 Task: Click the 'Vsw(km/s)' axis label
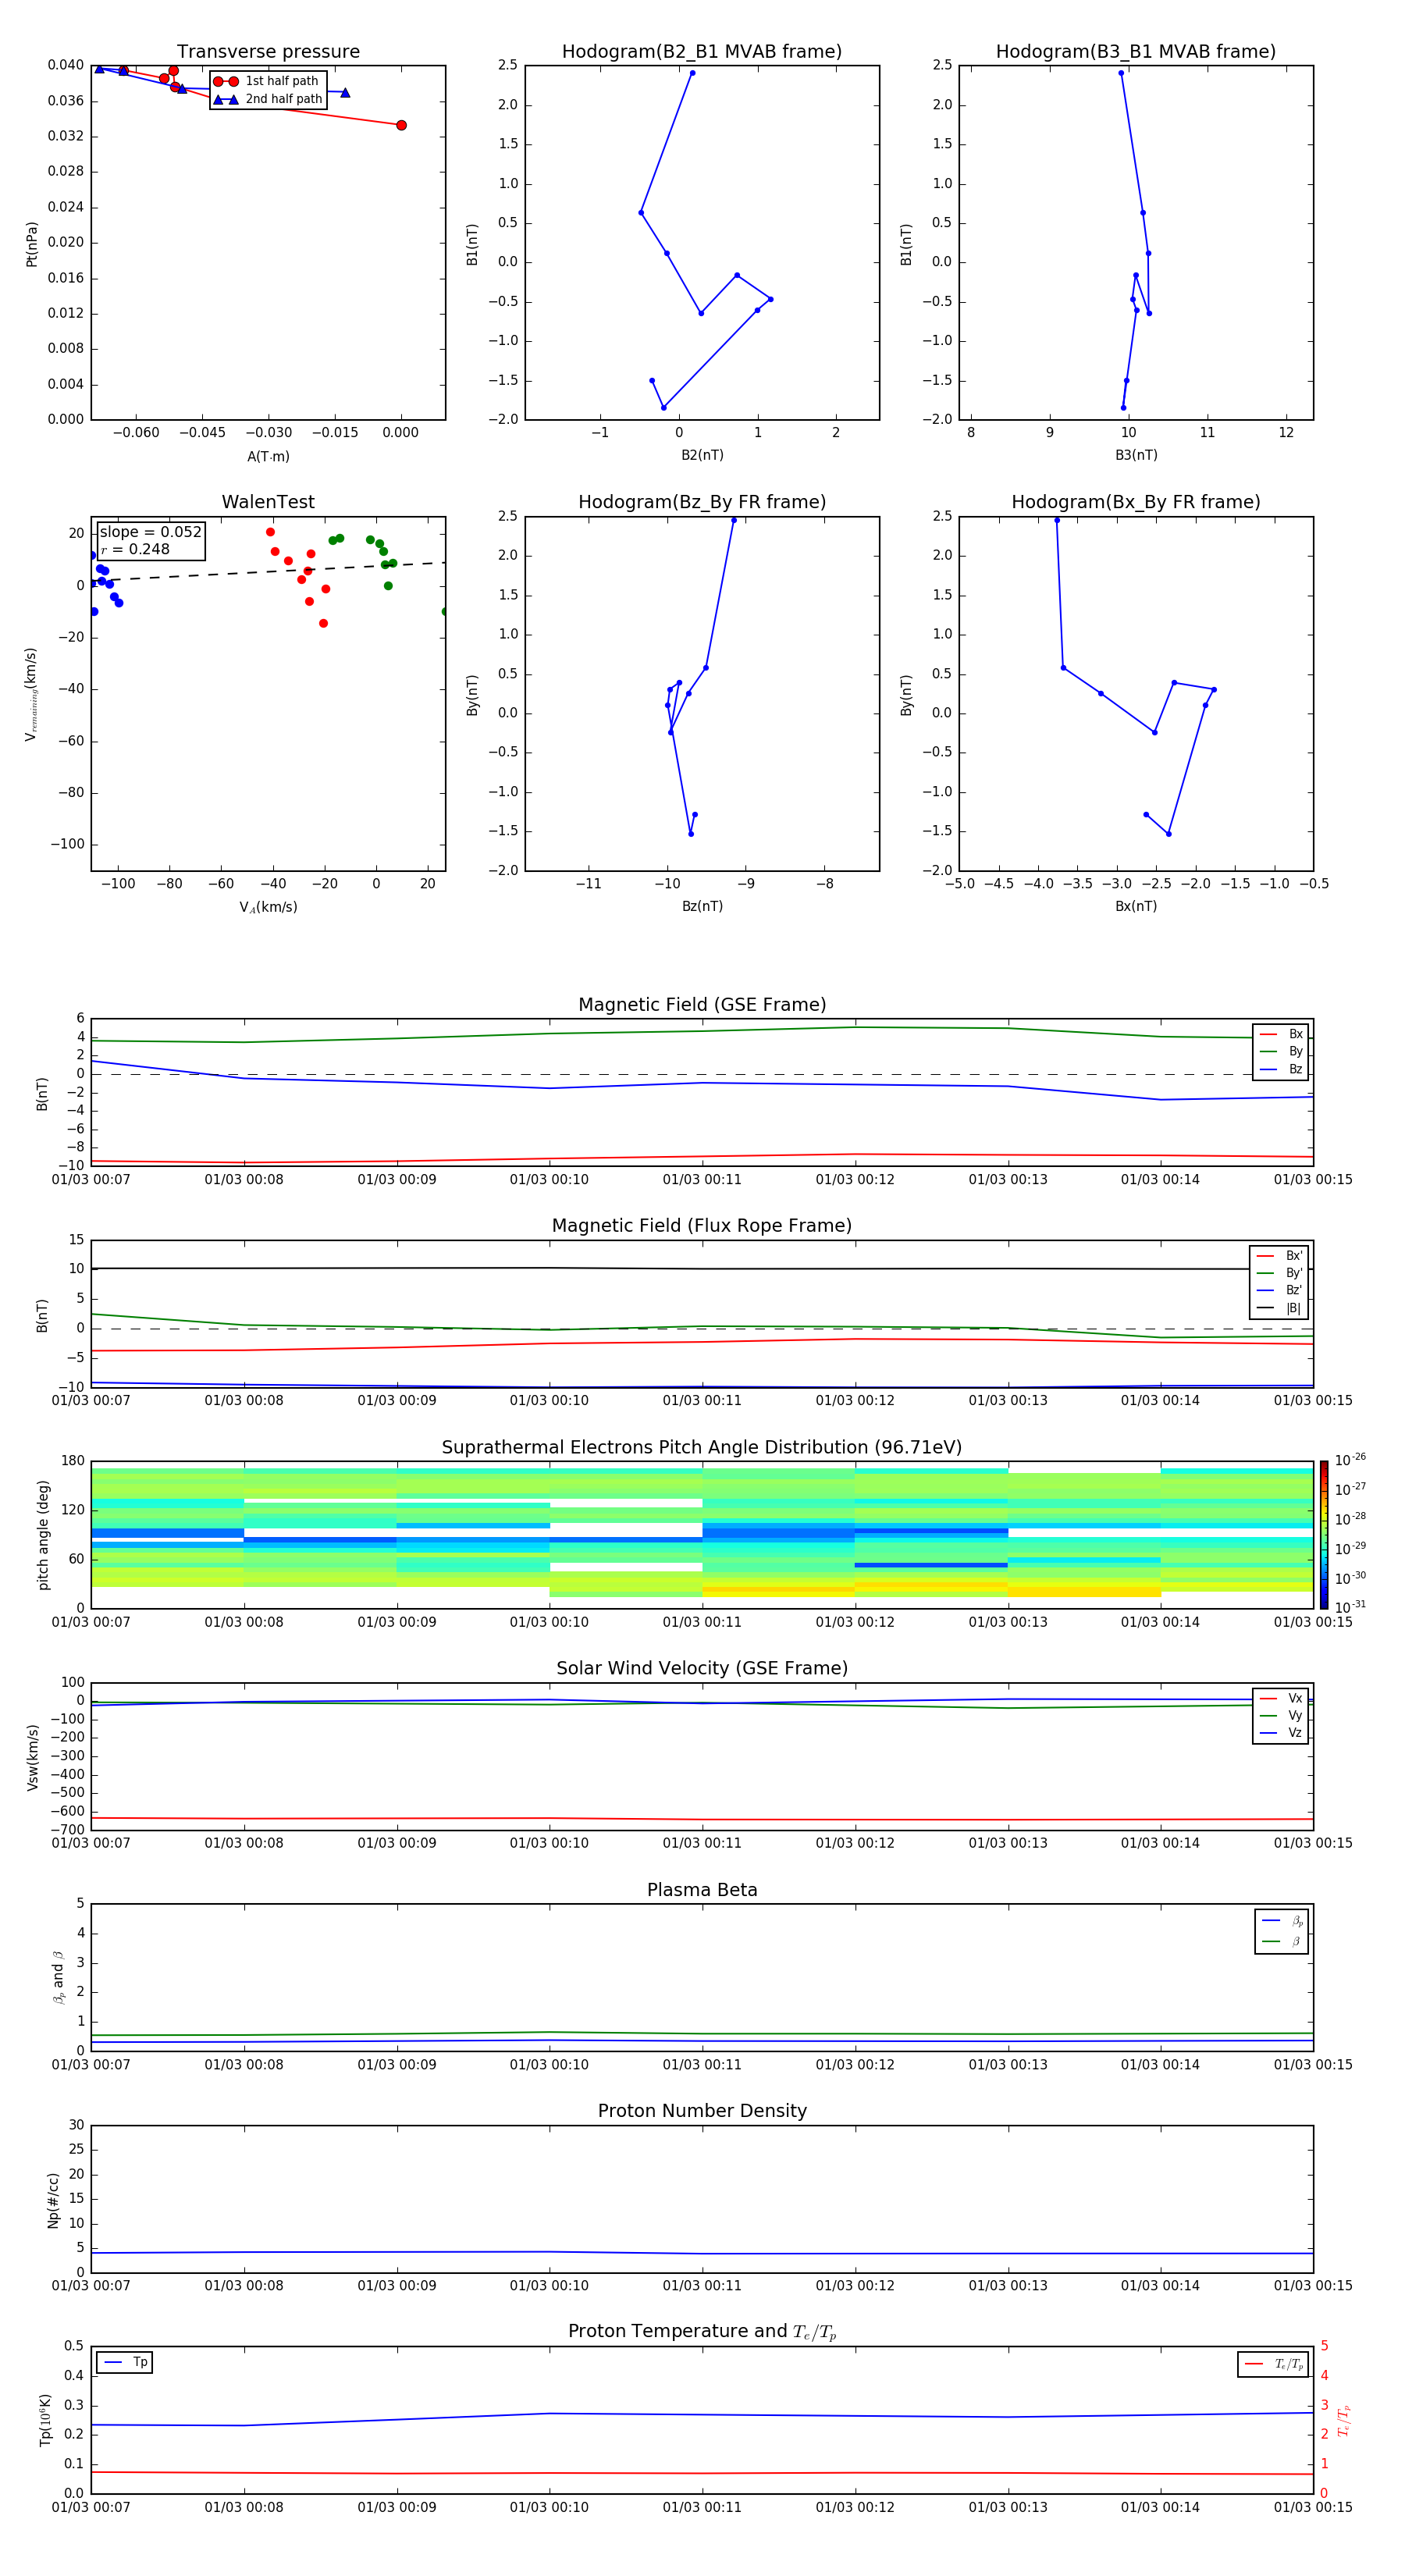tap(32, 1757)
